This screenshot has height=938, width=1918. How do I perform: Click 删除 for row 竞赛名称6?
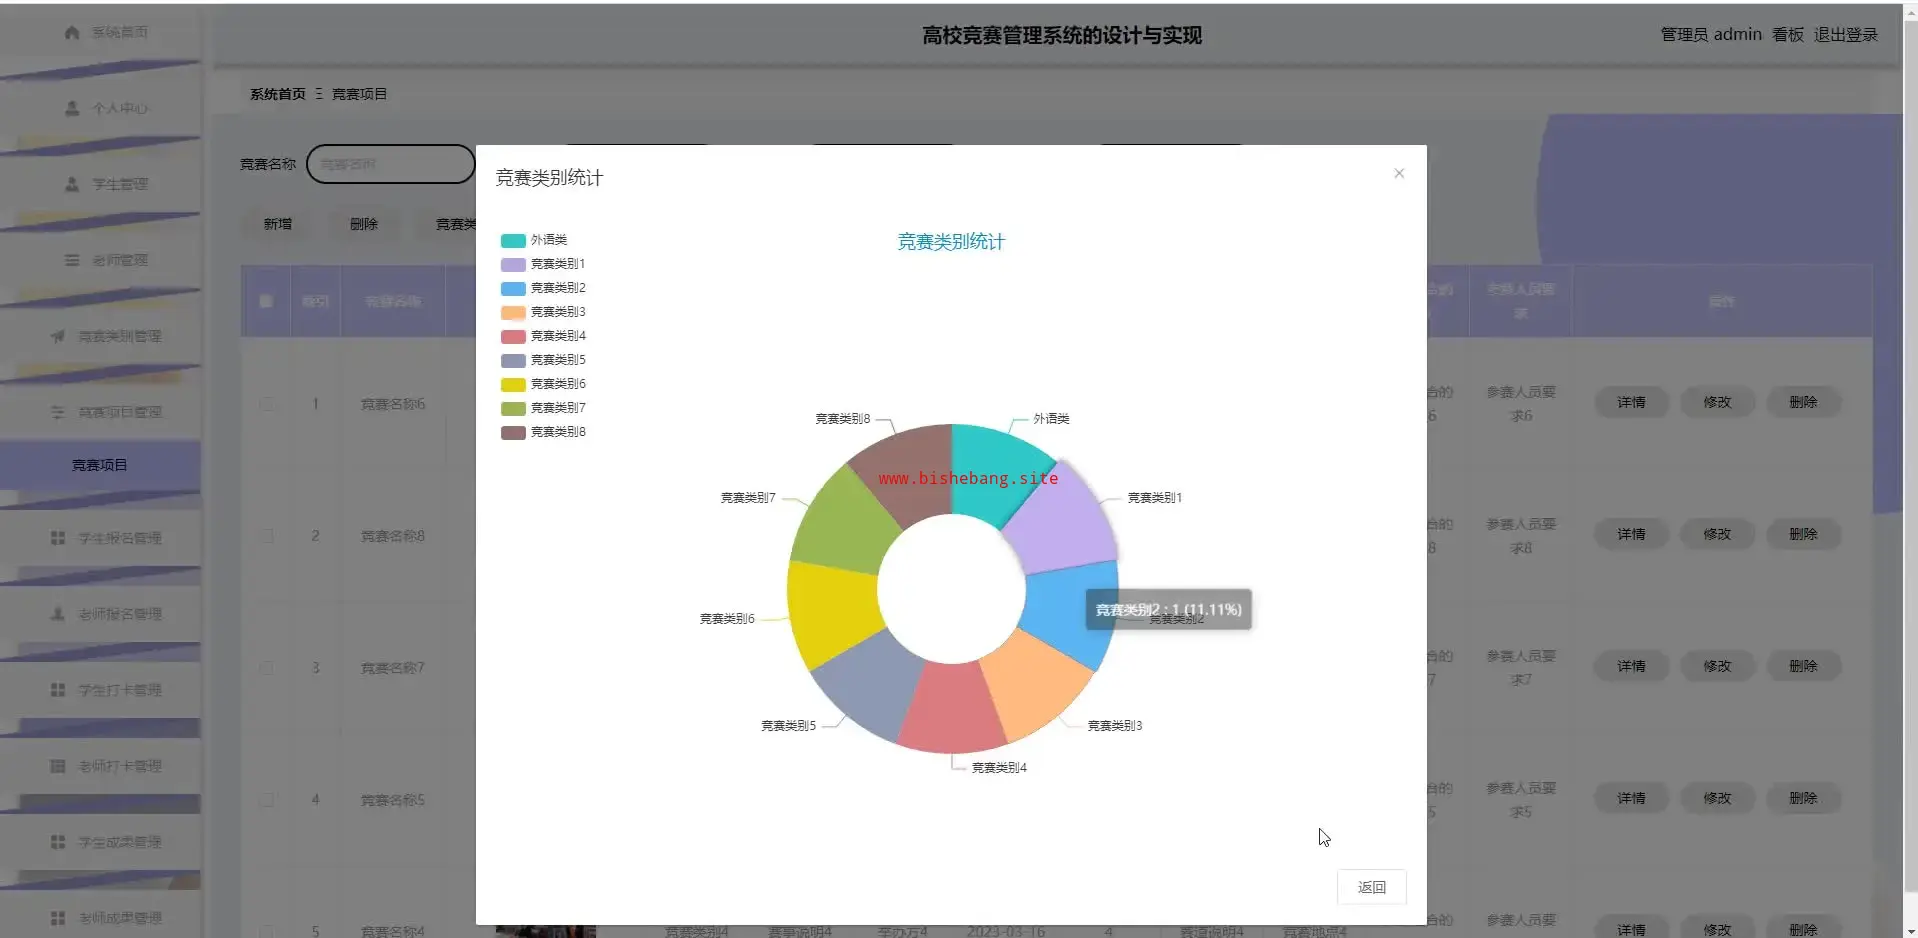coord(1803,402)
